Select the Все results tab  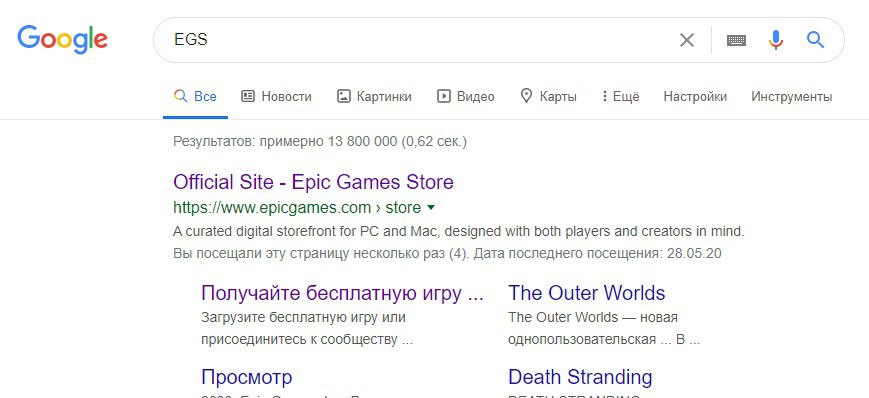(195, 96)
